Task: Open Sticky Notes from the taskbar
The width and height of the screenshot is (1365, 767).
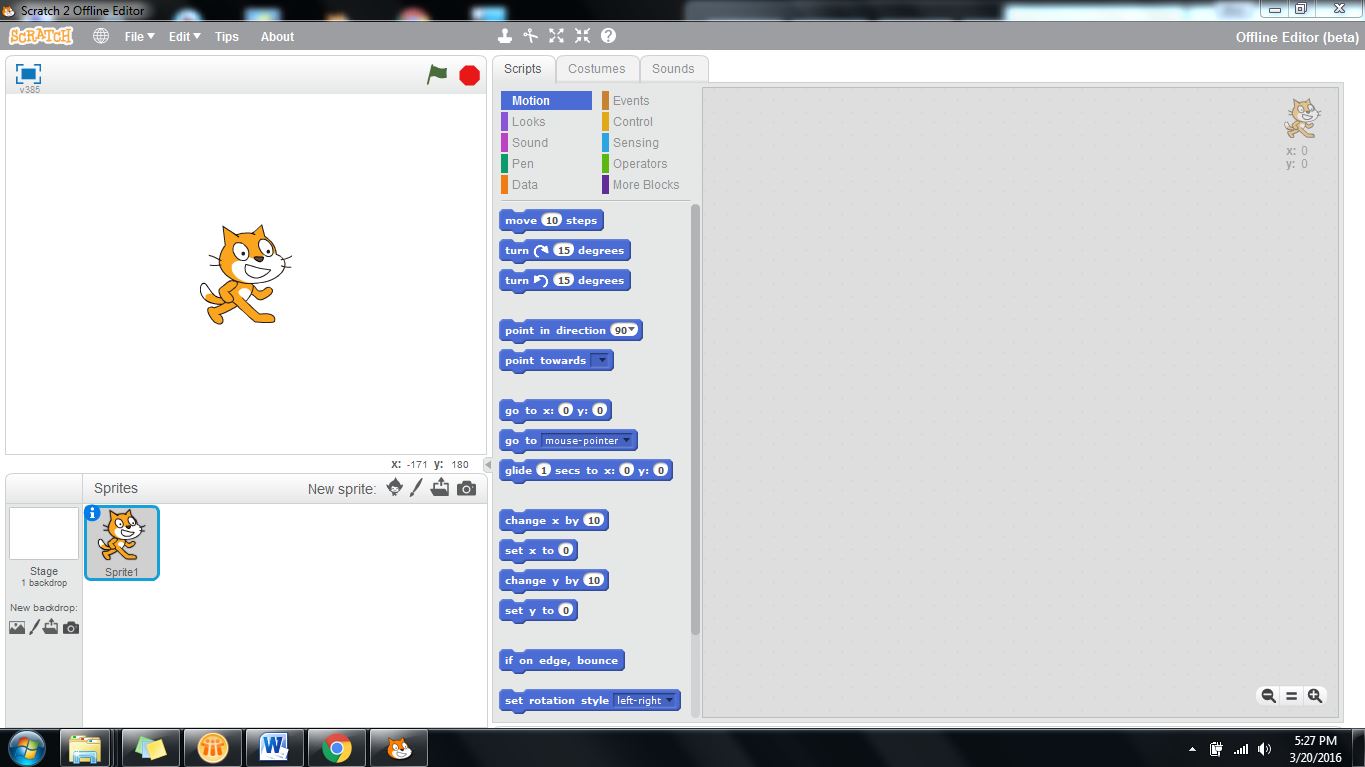Action: point(150,747)
